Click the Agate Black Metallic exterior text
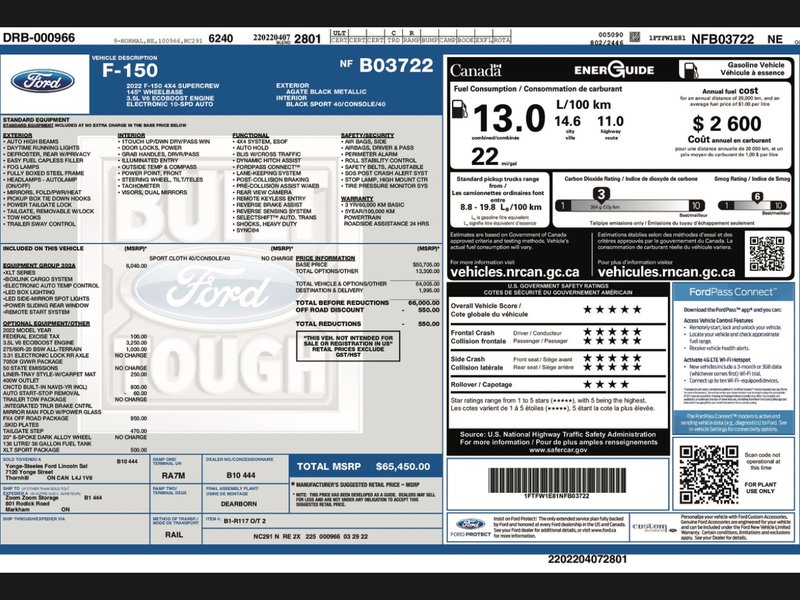The width and height of the screenshot is (800, 600). tap(326, 92)
